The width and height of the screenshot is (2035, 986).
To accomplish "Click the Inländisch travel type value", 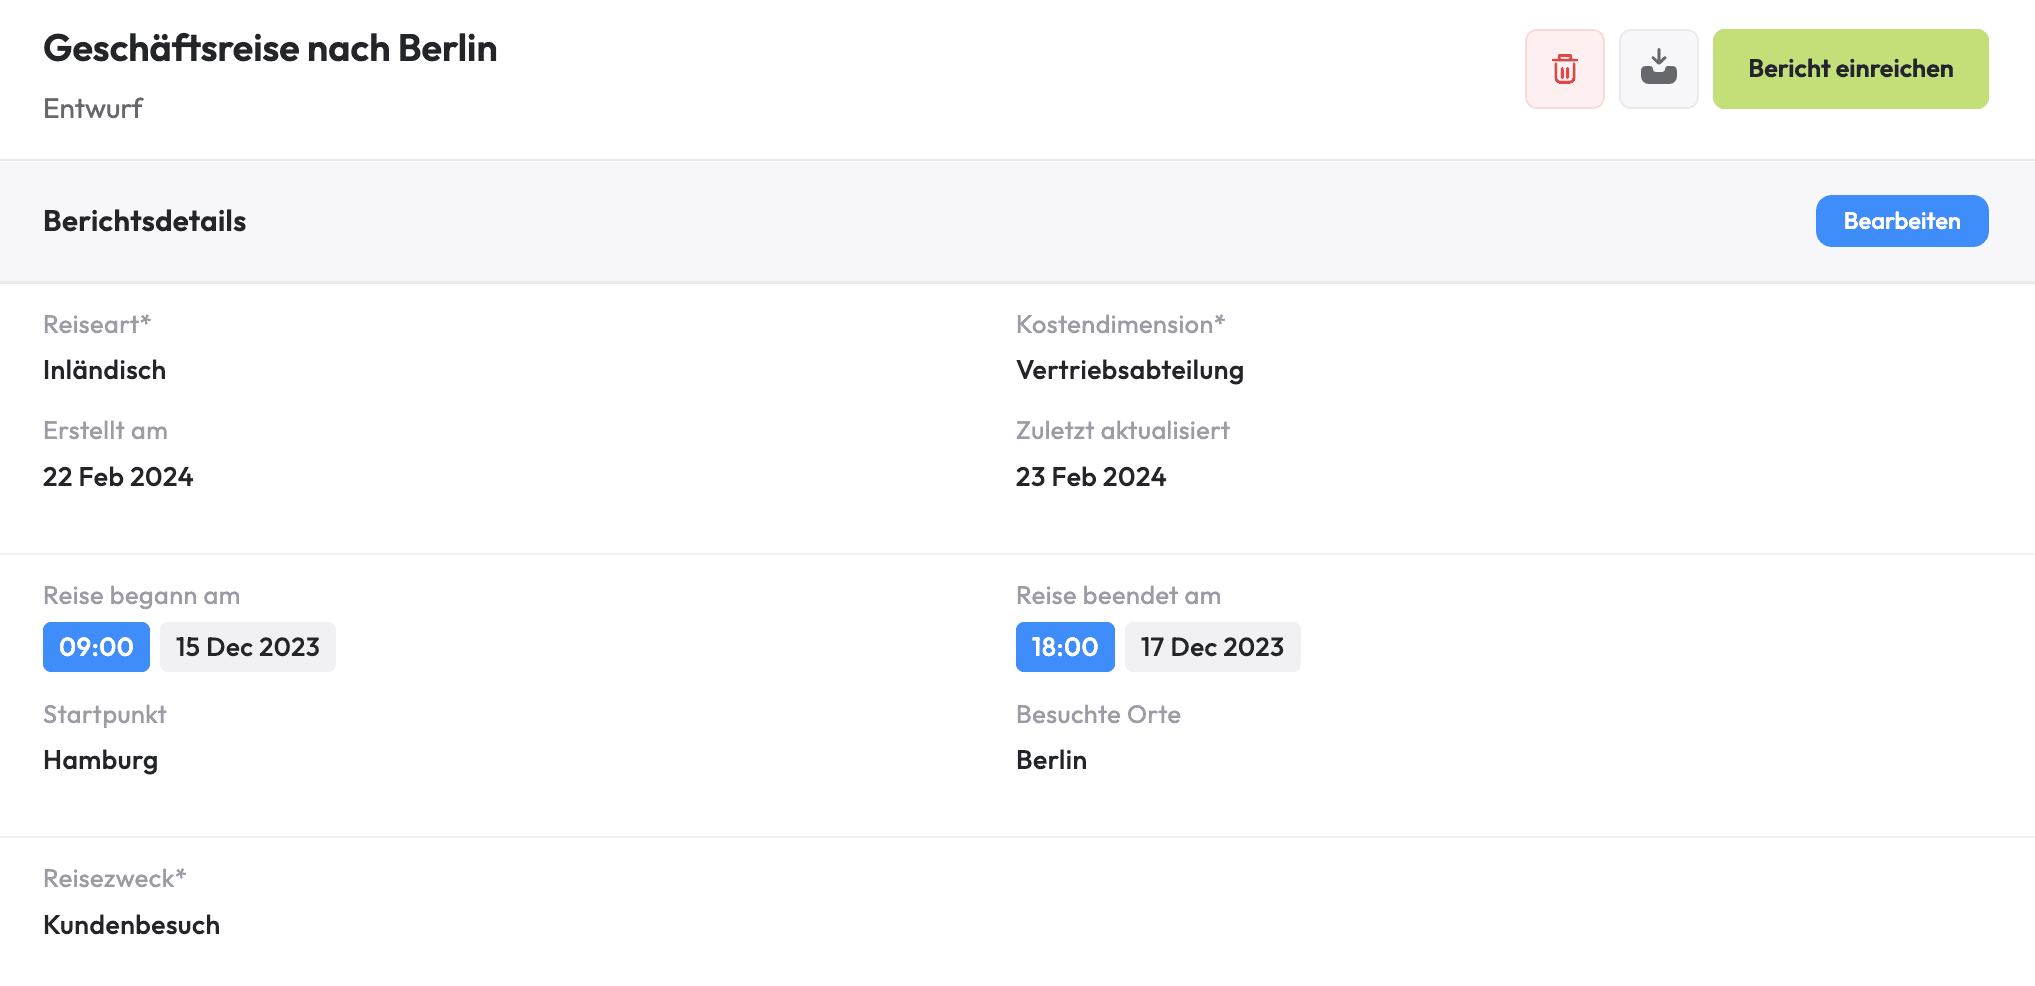I will tap(105, 370).
